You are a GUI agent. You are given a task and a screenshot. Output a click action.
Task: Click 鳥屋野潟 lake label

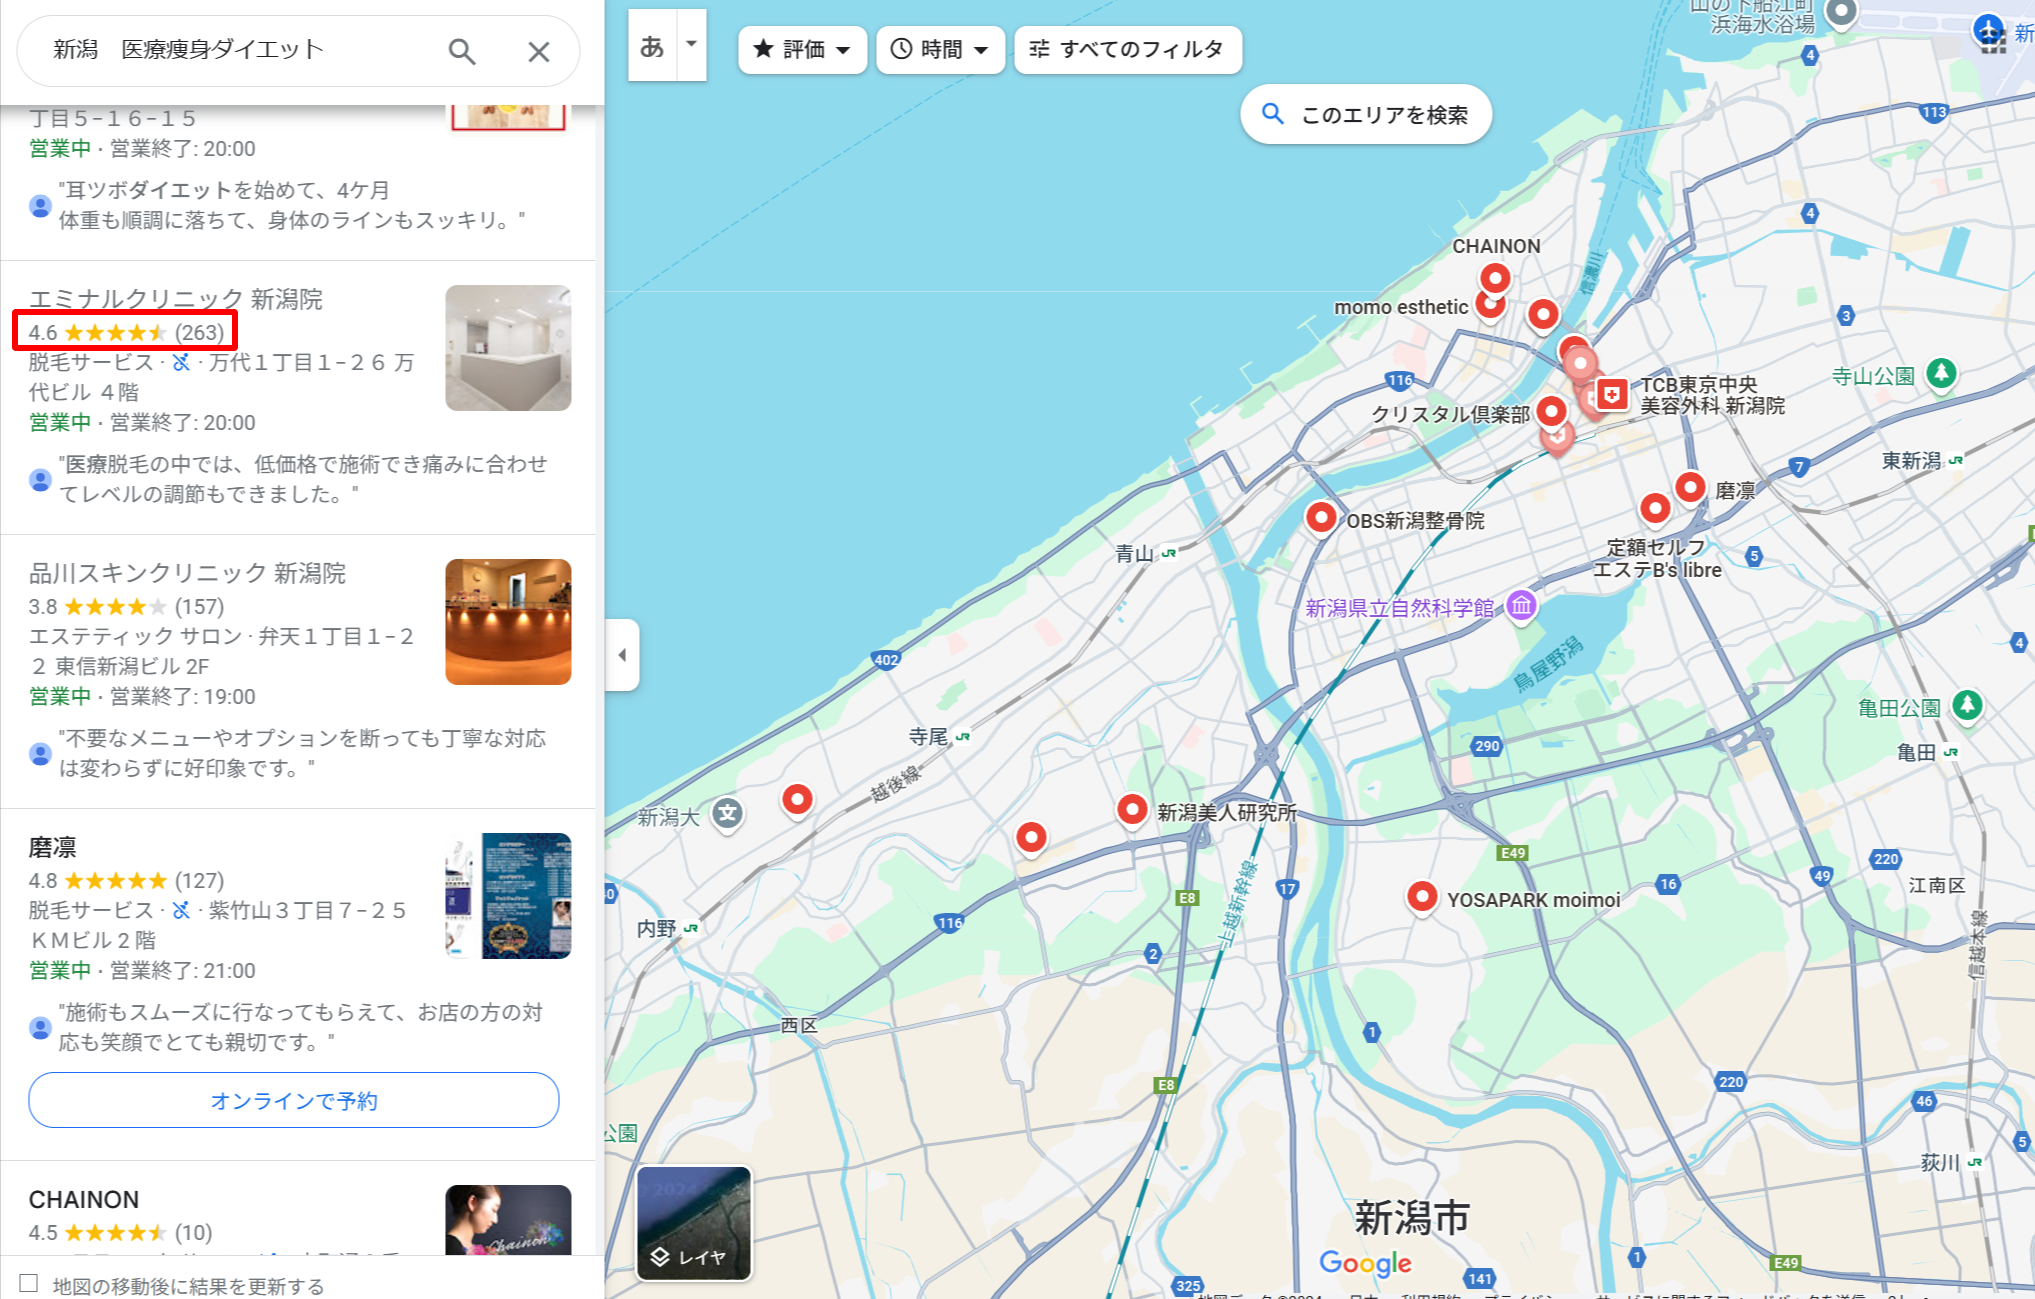[1548, 664]
